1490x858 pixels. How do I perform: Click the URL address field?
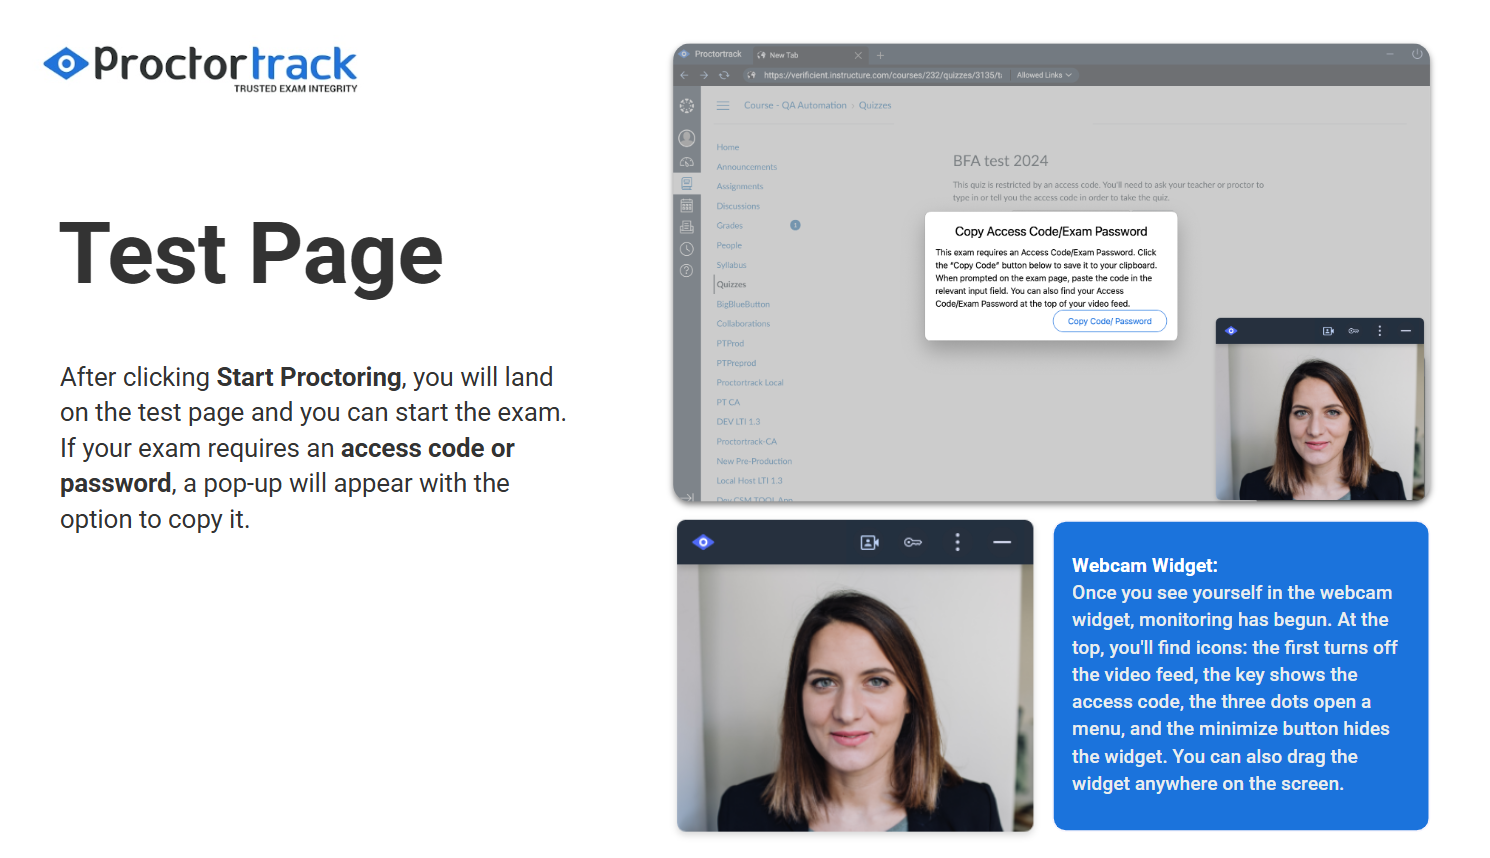click(883, 75)
